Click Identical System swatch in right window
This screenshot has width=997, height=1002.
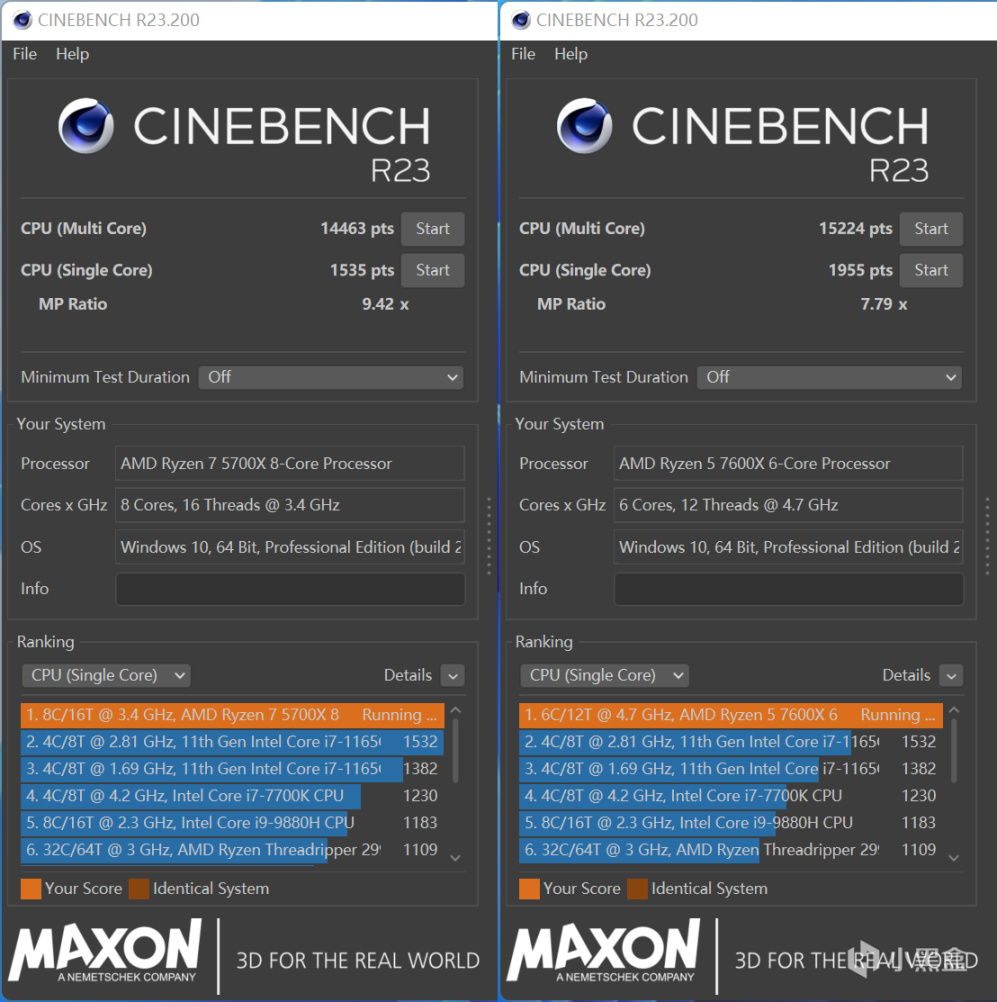point(638,889)
